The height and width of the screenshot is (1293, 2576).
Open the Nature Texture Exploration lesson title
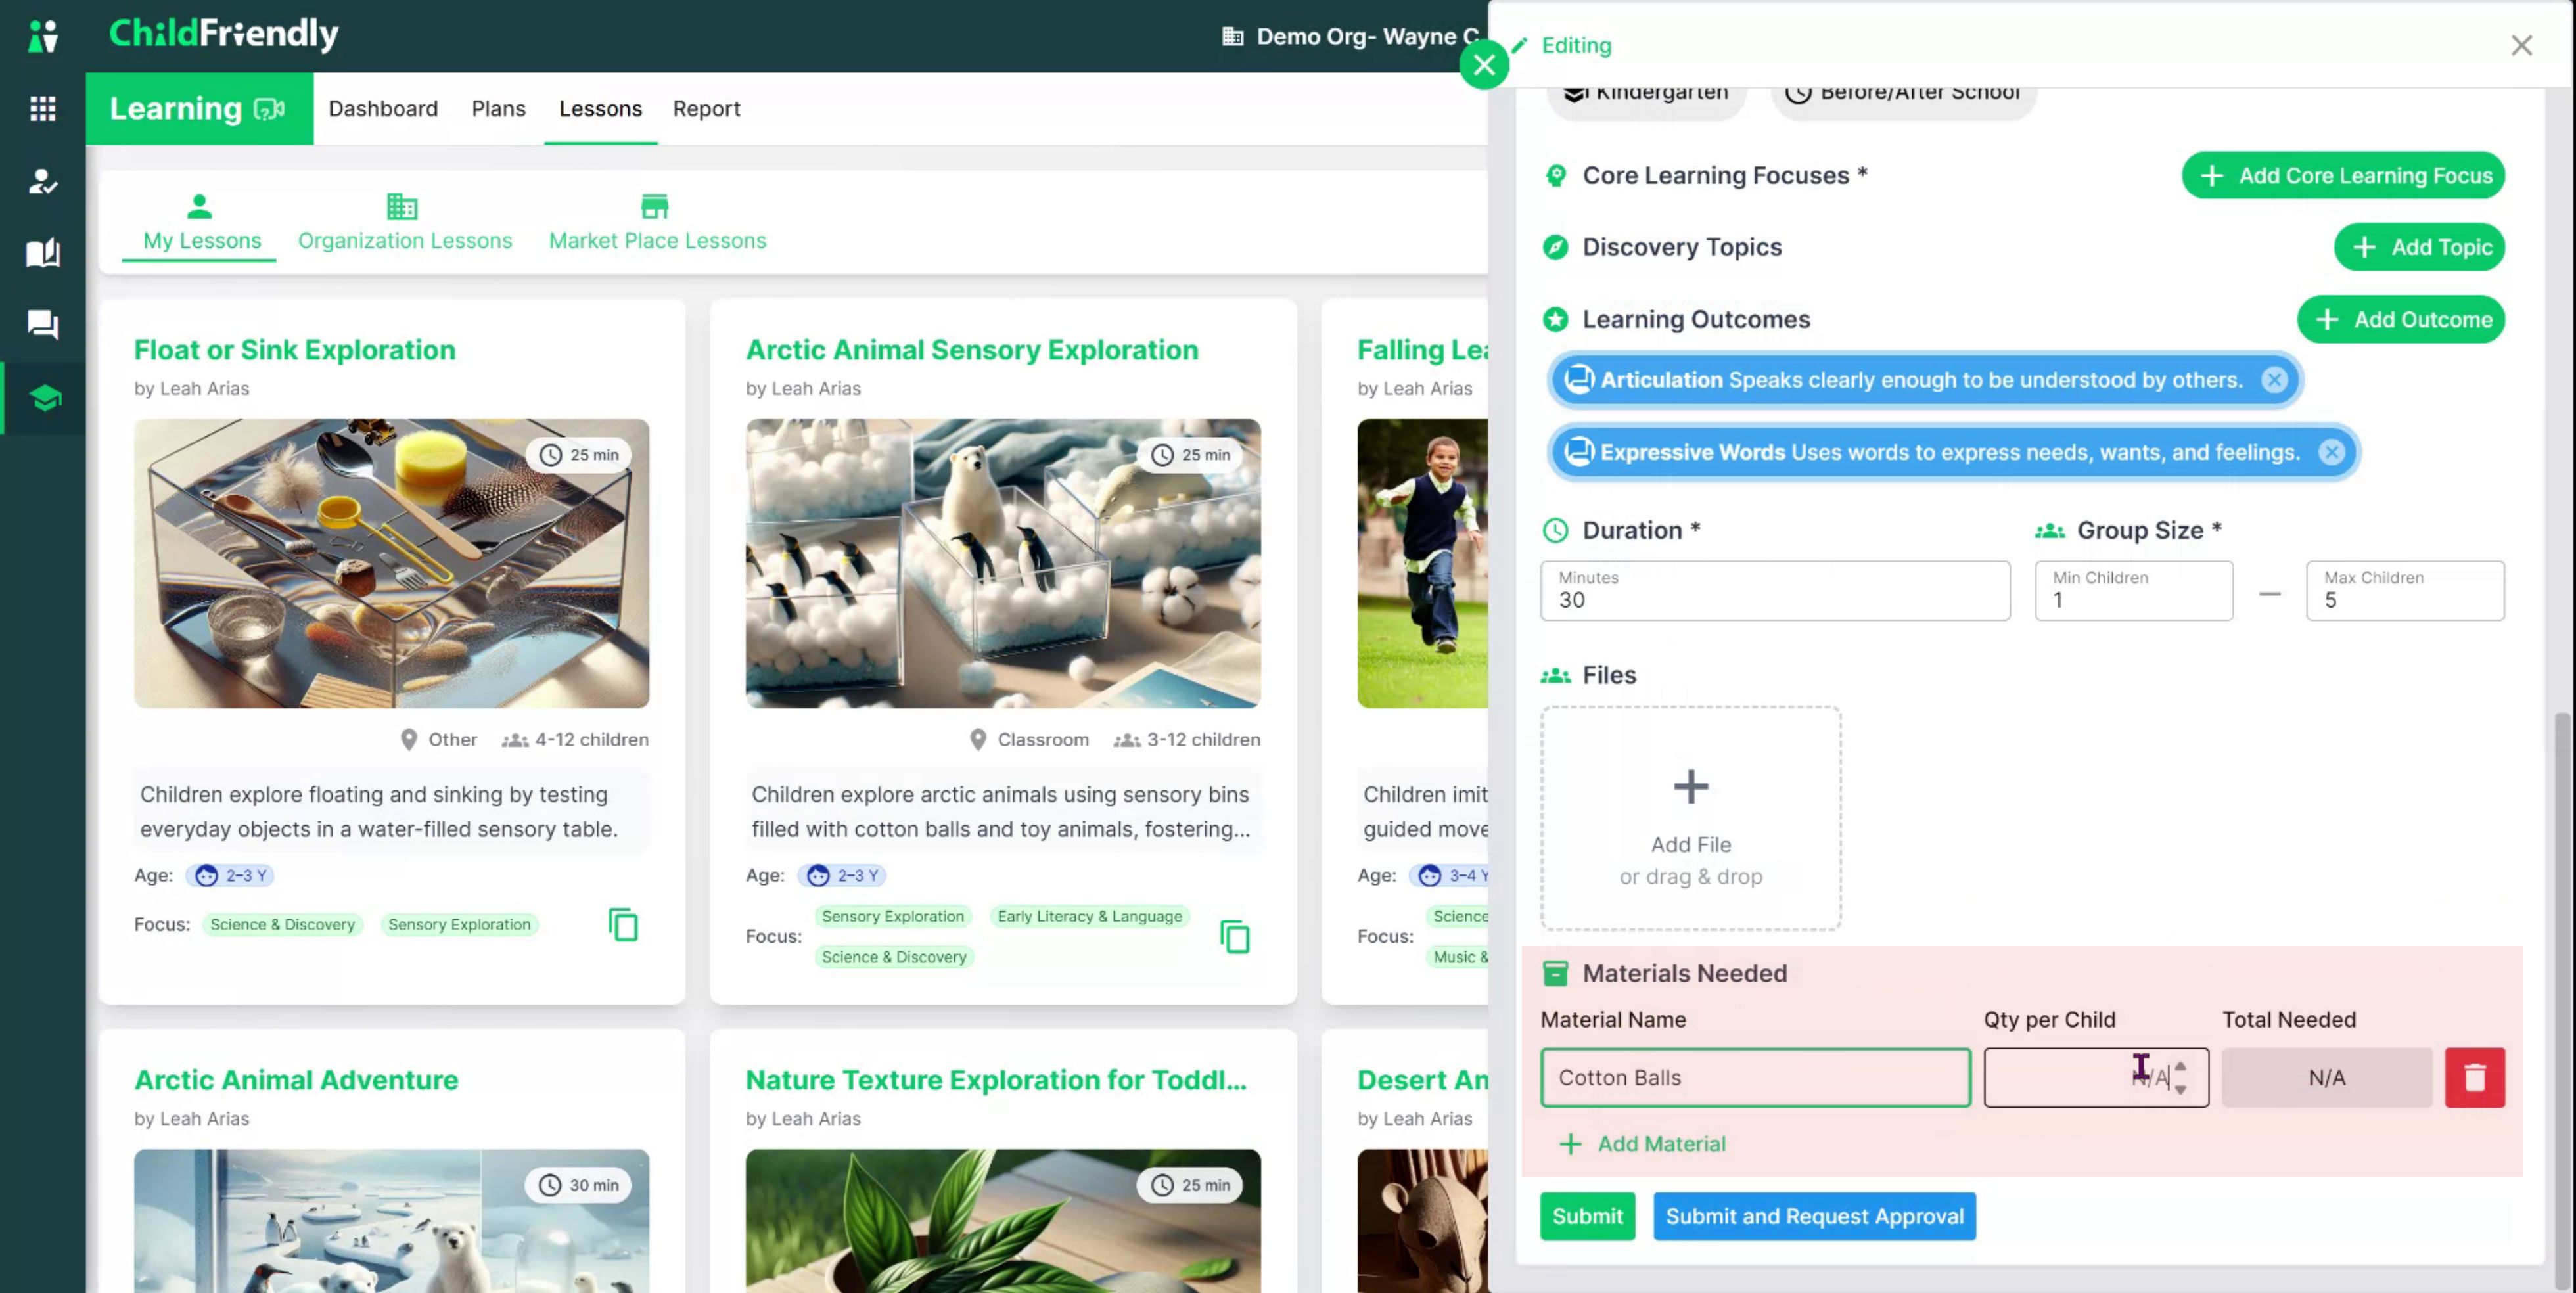996,1080
